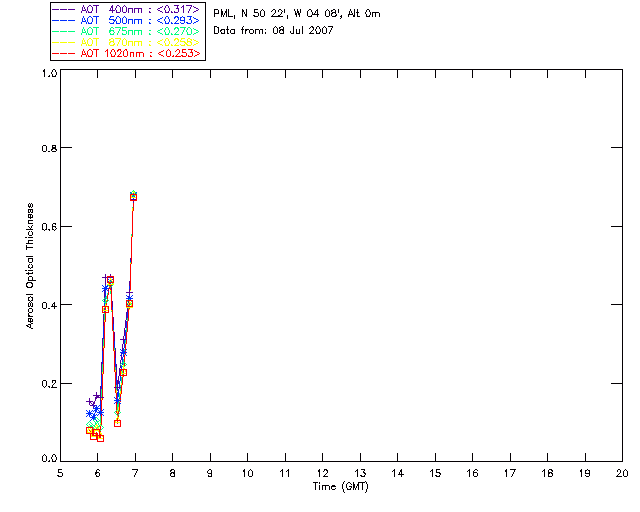Click the y-axis tick label 0.8

(49, 148)
